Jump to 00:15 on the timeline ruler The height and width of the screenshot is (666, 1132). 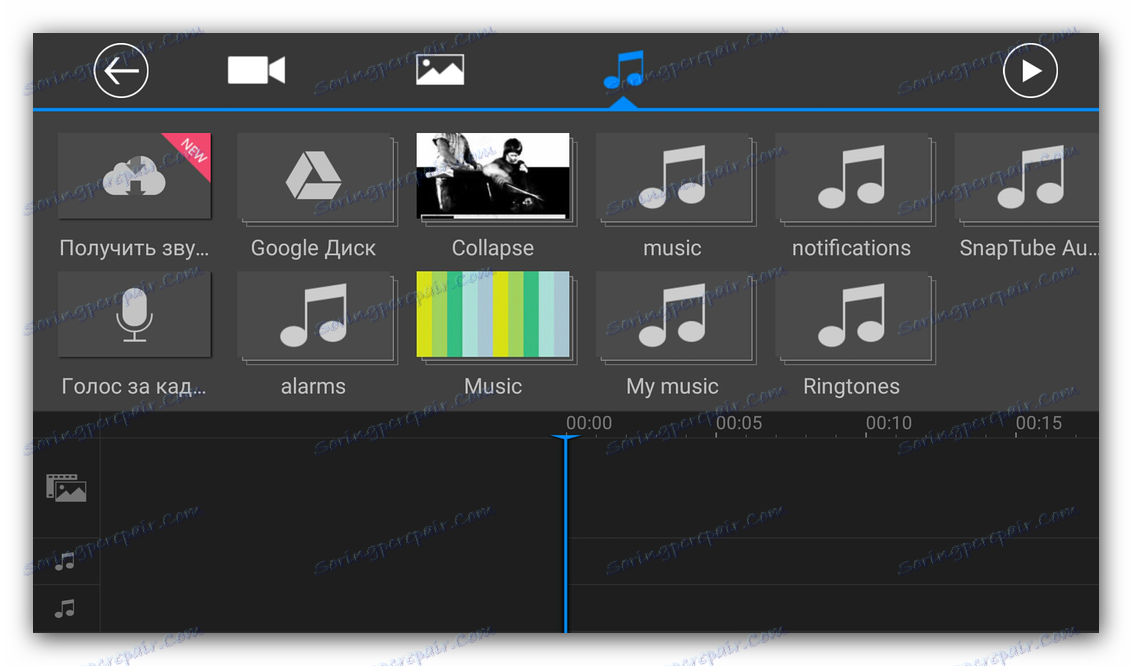pos(1039,423)
